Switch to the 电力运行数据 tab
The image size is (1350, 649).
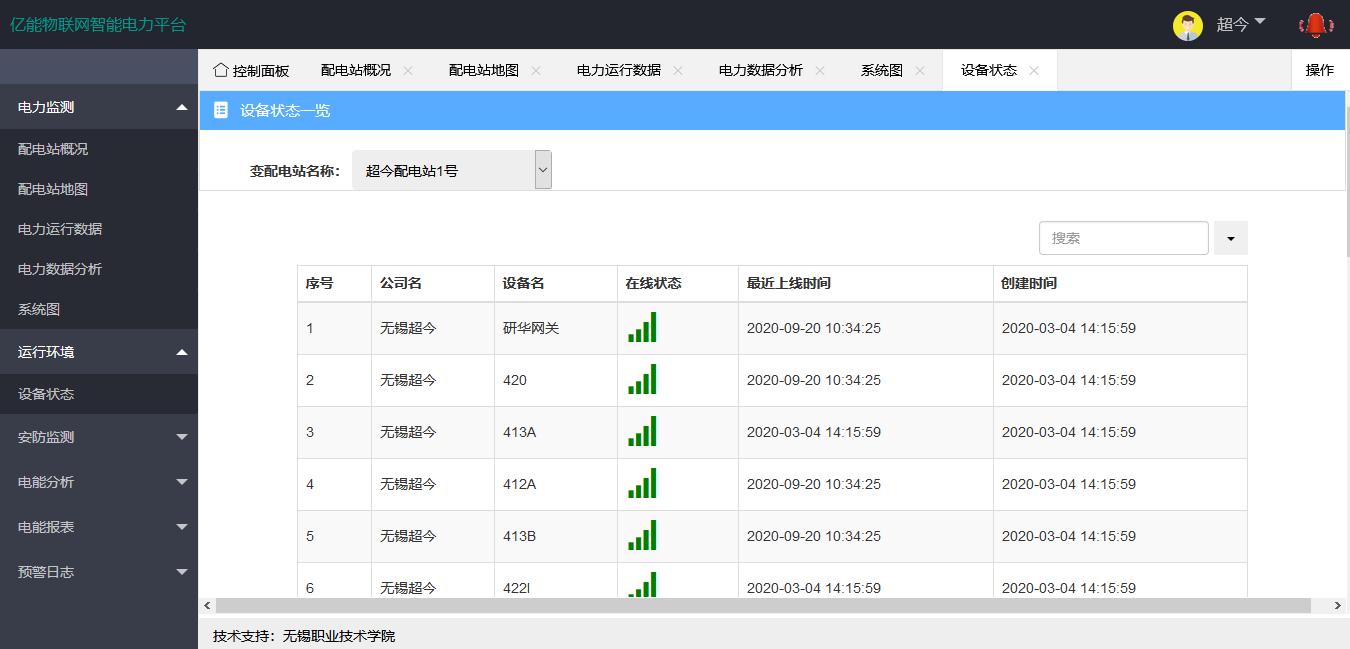click(x=618, y=70)
